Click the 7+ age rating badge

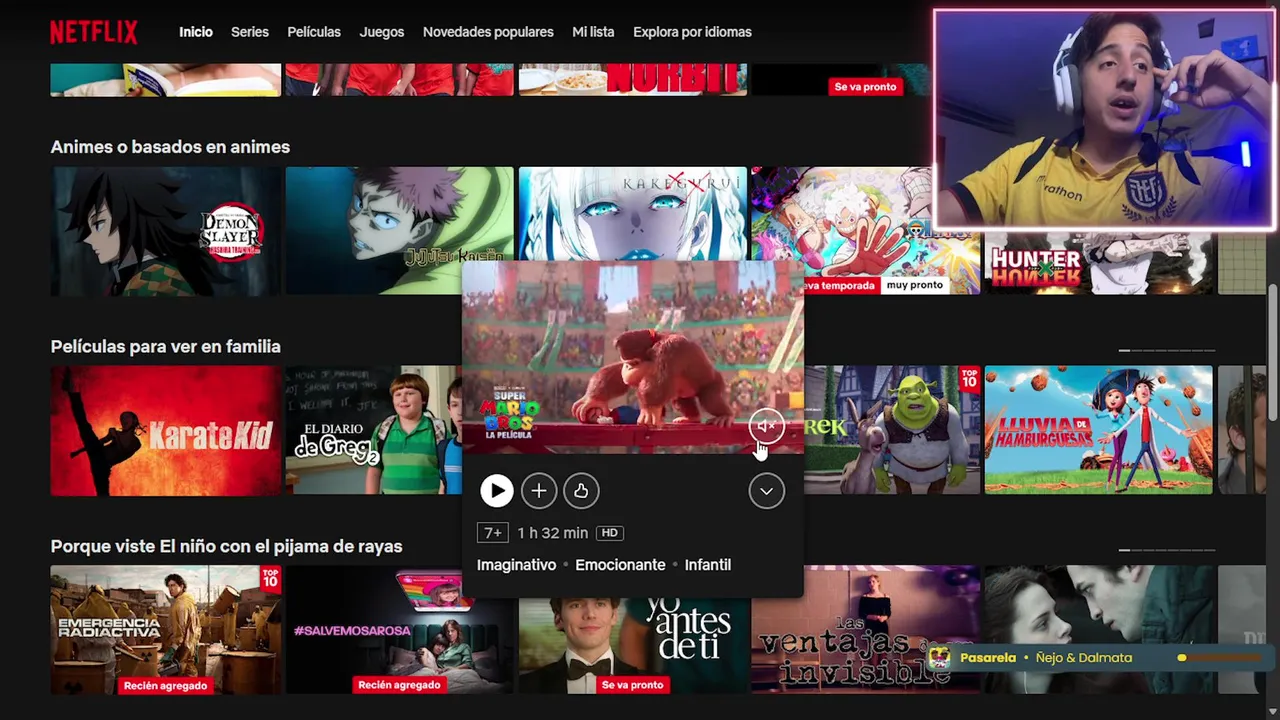(493, 533)
